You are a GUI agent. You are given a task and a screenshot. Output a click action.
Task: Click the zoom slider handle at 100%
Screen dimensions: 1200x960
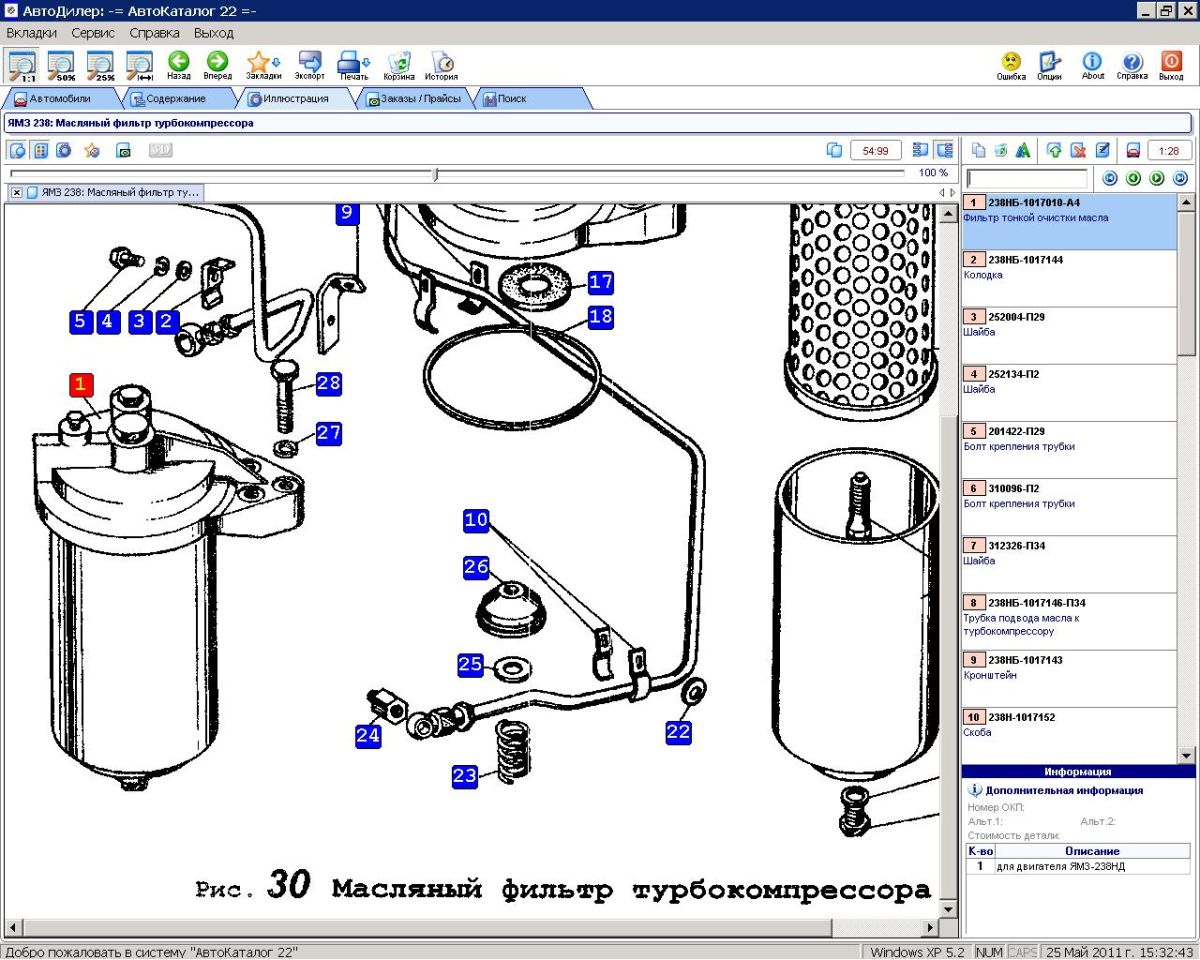(435, 174)
